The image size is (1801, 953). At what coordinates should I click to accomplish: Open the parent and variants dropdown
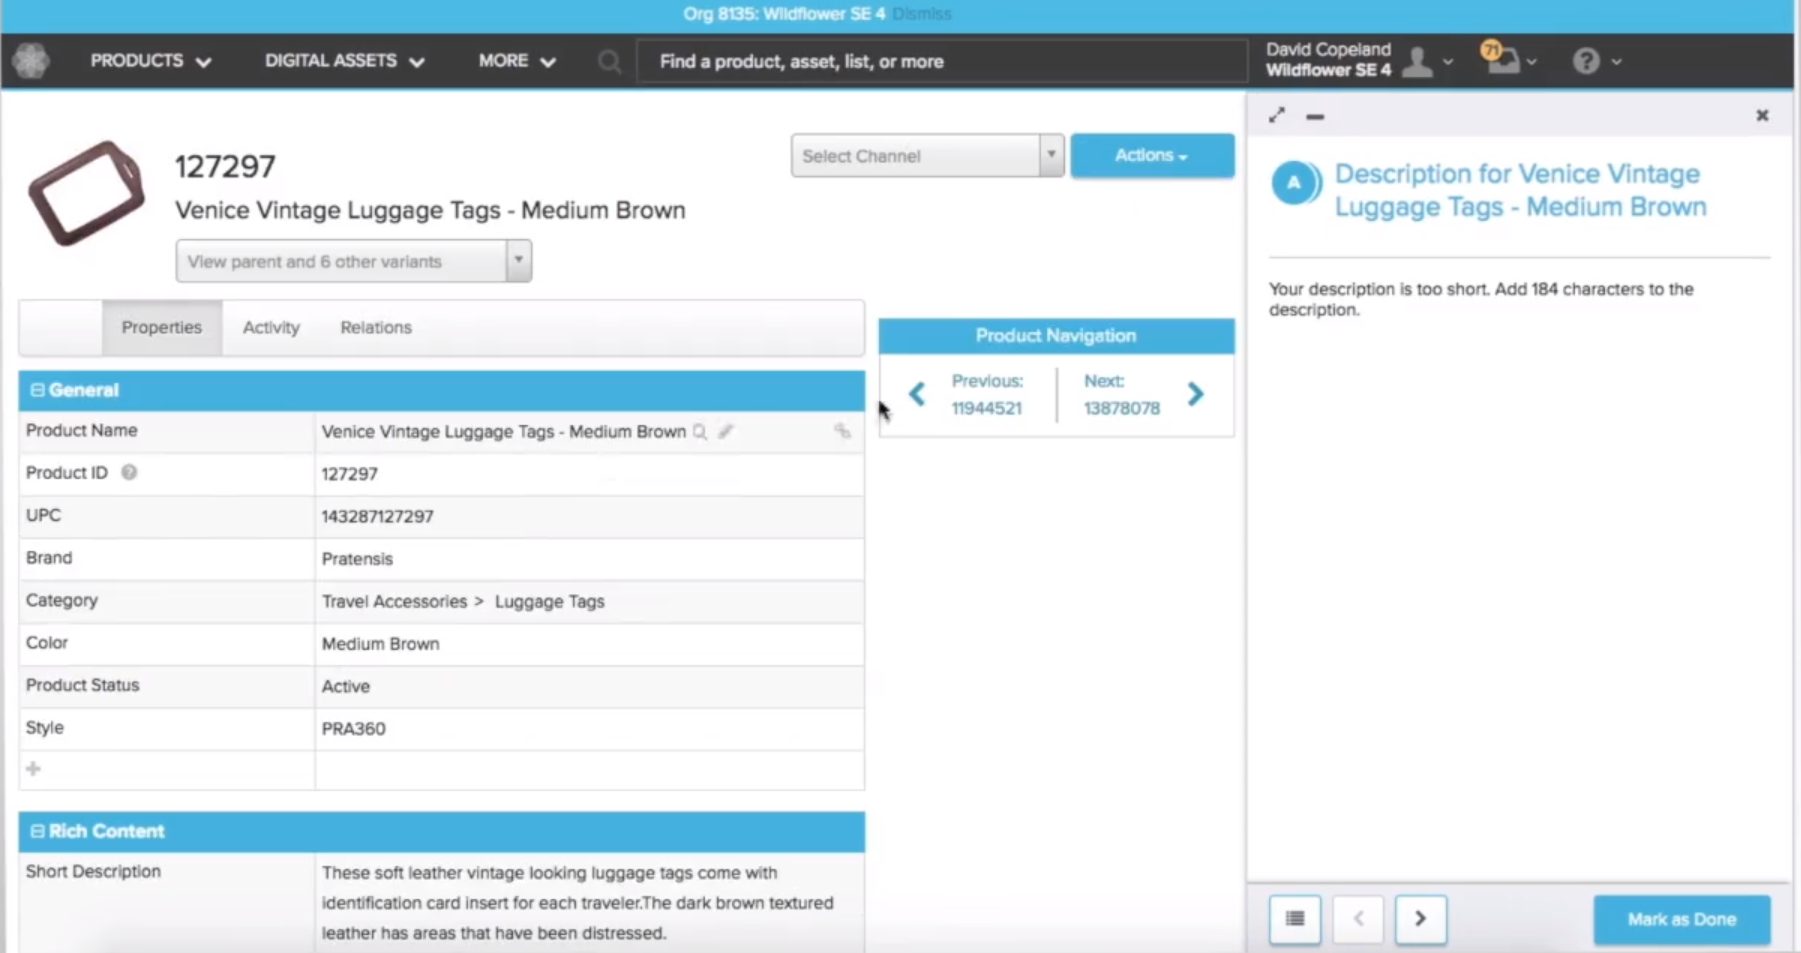(518, 261)
